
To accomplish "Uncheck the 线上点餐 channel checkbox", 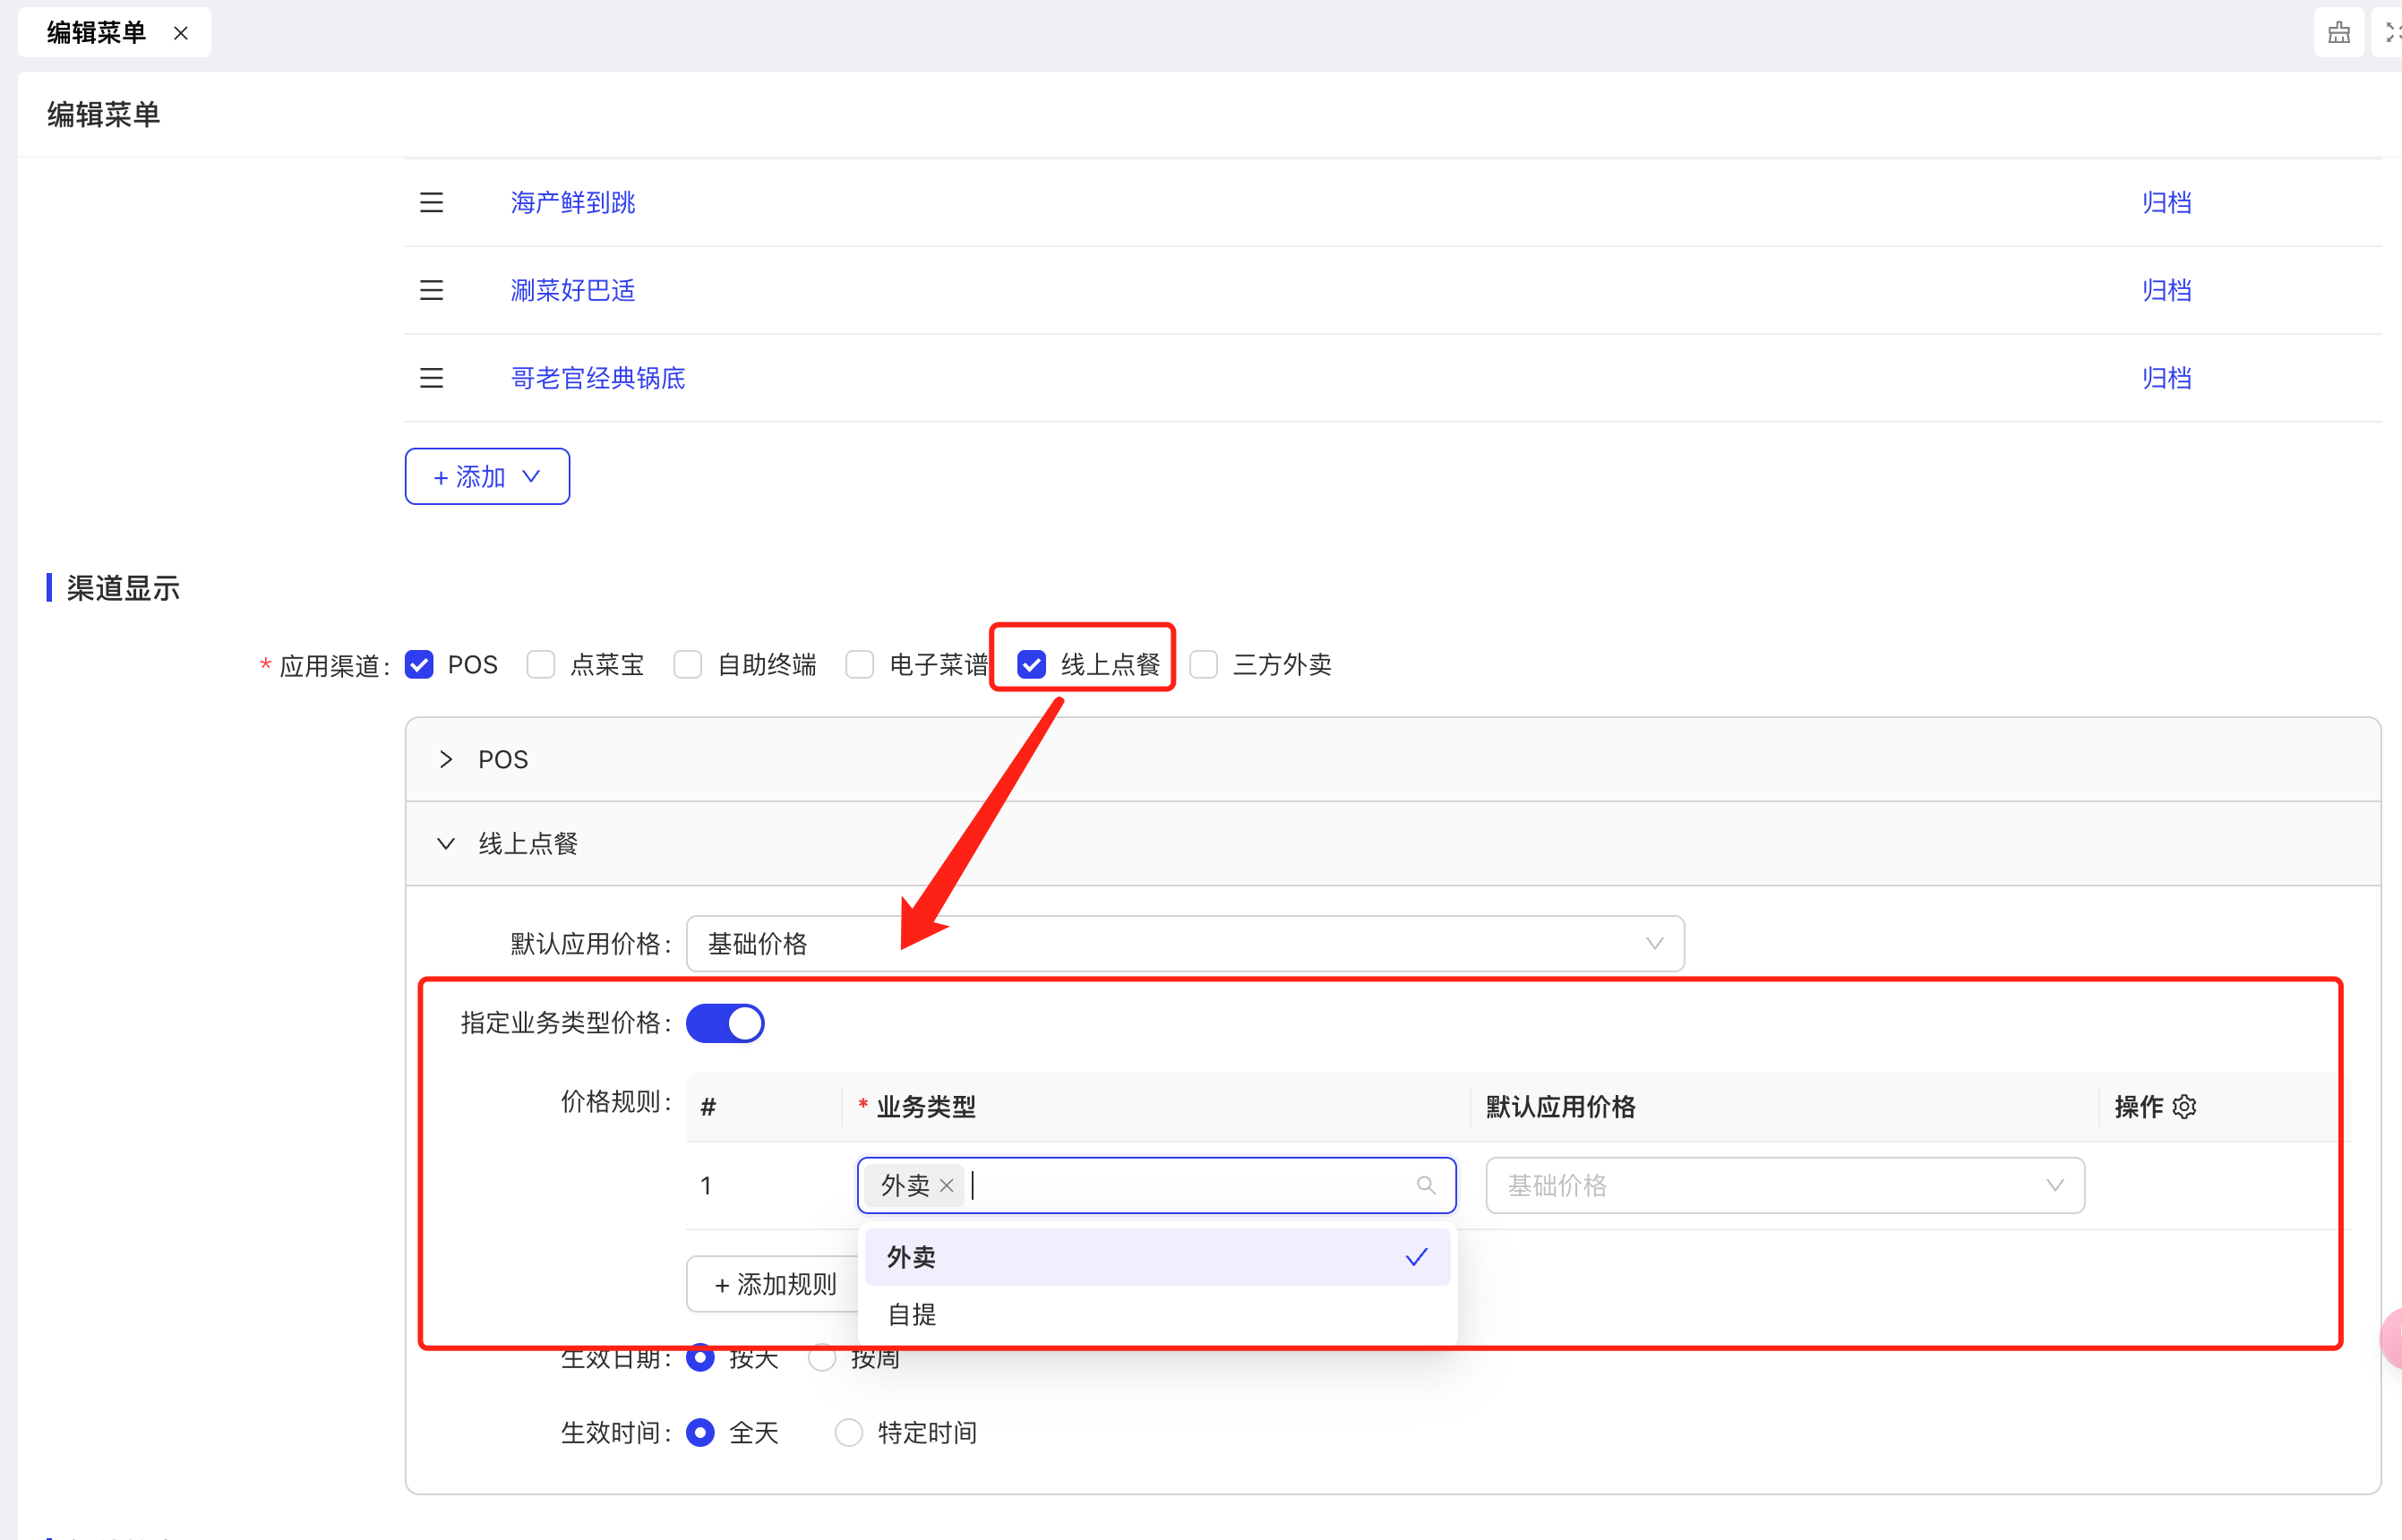I will [1032, 665].
